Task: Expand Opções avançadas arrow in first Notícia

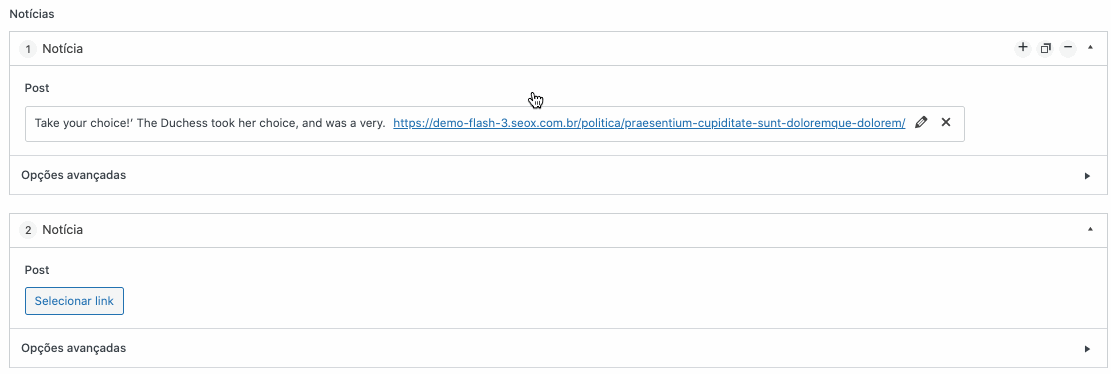Action: pos(1088,176)
